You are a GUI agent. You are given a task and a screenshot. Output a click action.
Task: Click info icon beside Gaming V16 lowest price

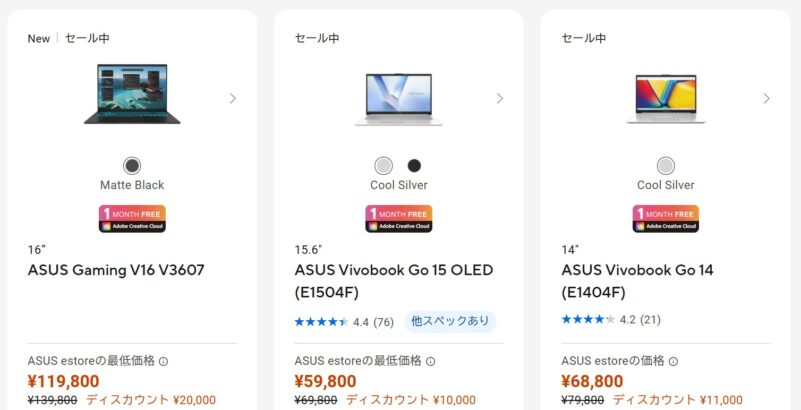coord(164,362)
